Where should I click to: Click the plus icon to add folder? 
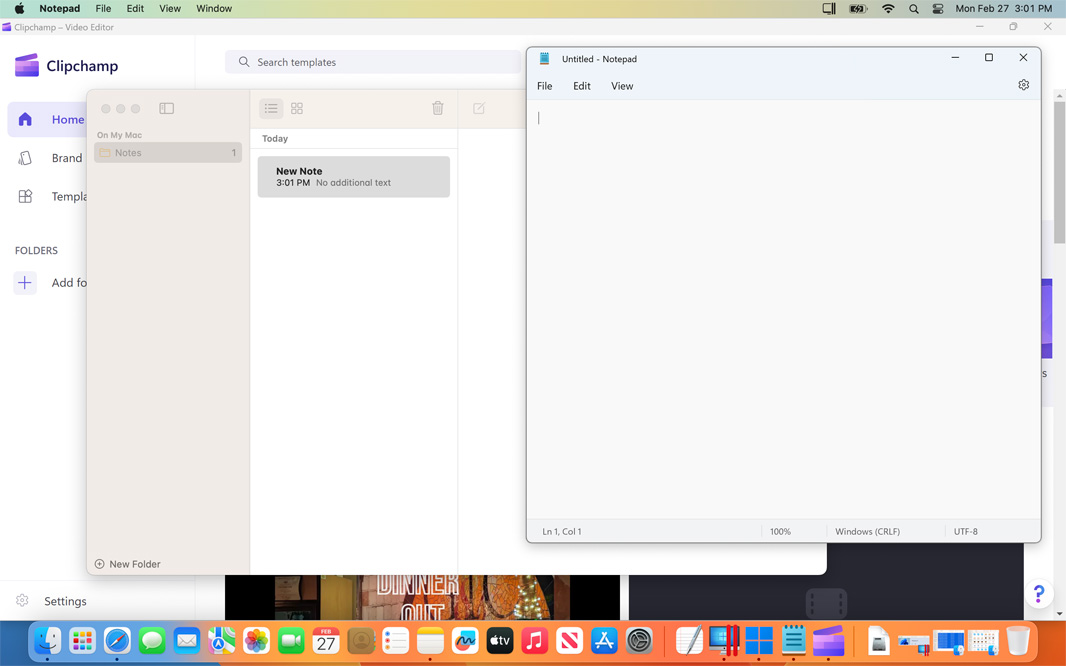tap(25, 283)
